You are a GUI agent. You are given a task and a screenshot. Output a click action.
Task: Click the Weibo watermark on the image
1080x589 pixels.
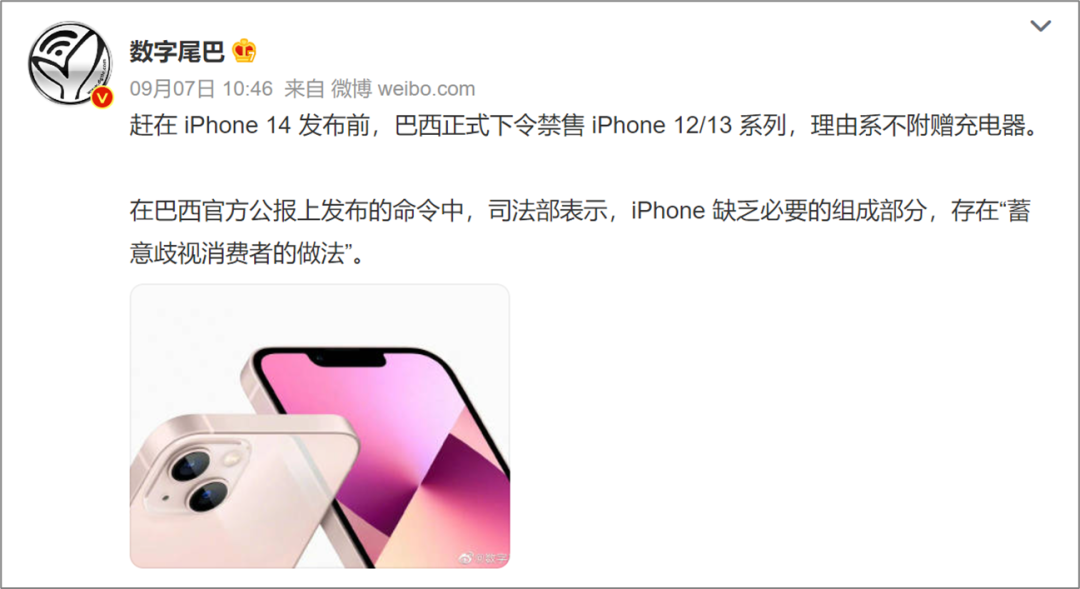[484, 557]
